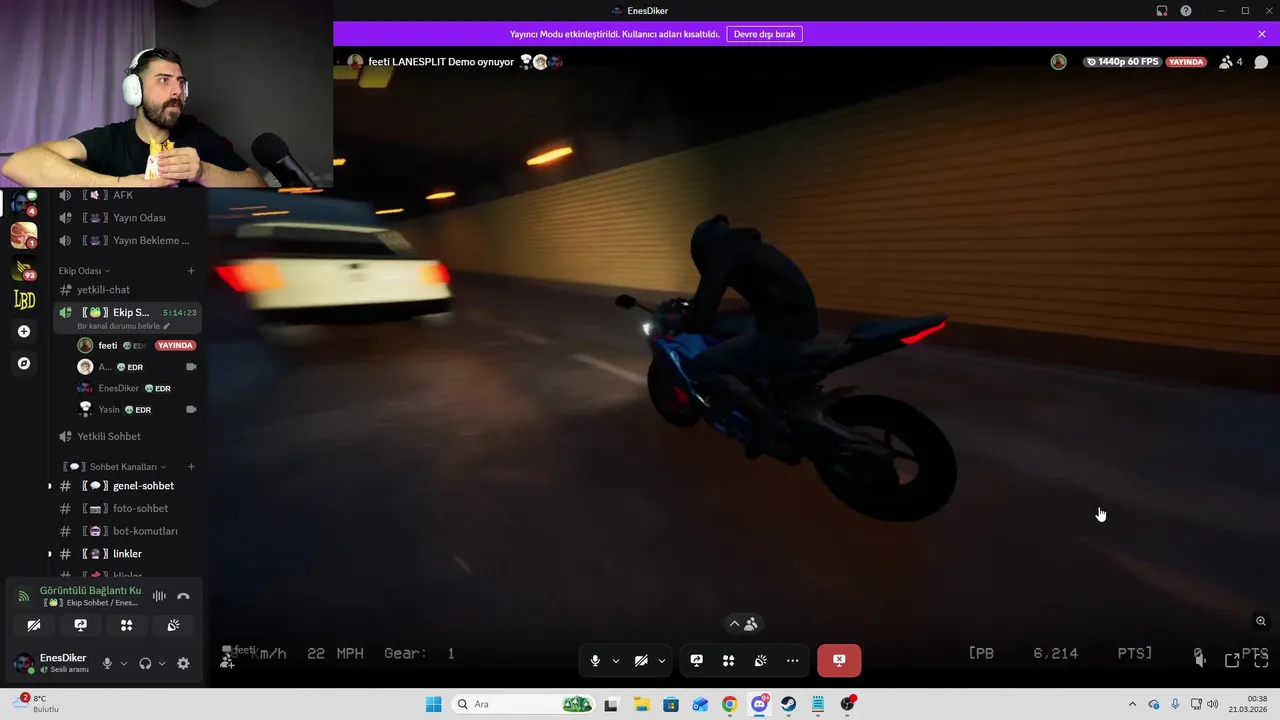
Task: Open the Discord inbox icon in the title bar
Action: click(x=1162, y=11)
